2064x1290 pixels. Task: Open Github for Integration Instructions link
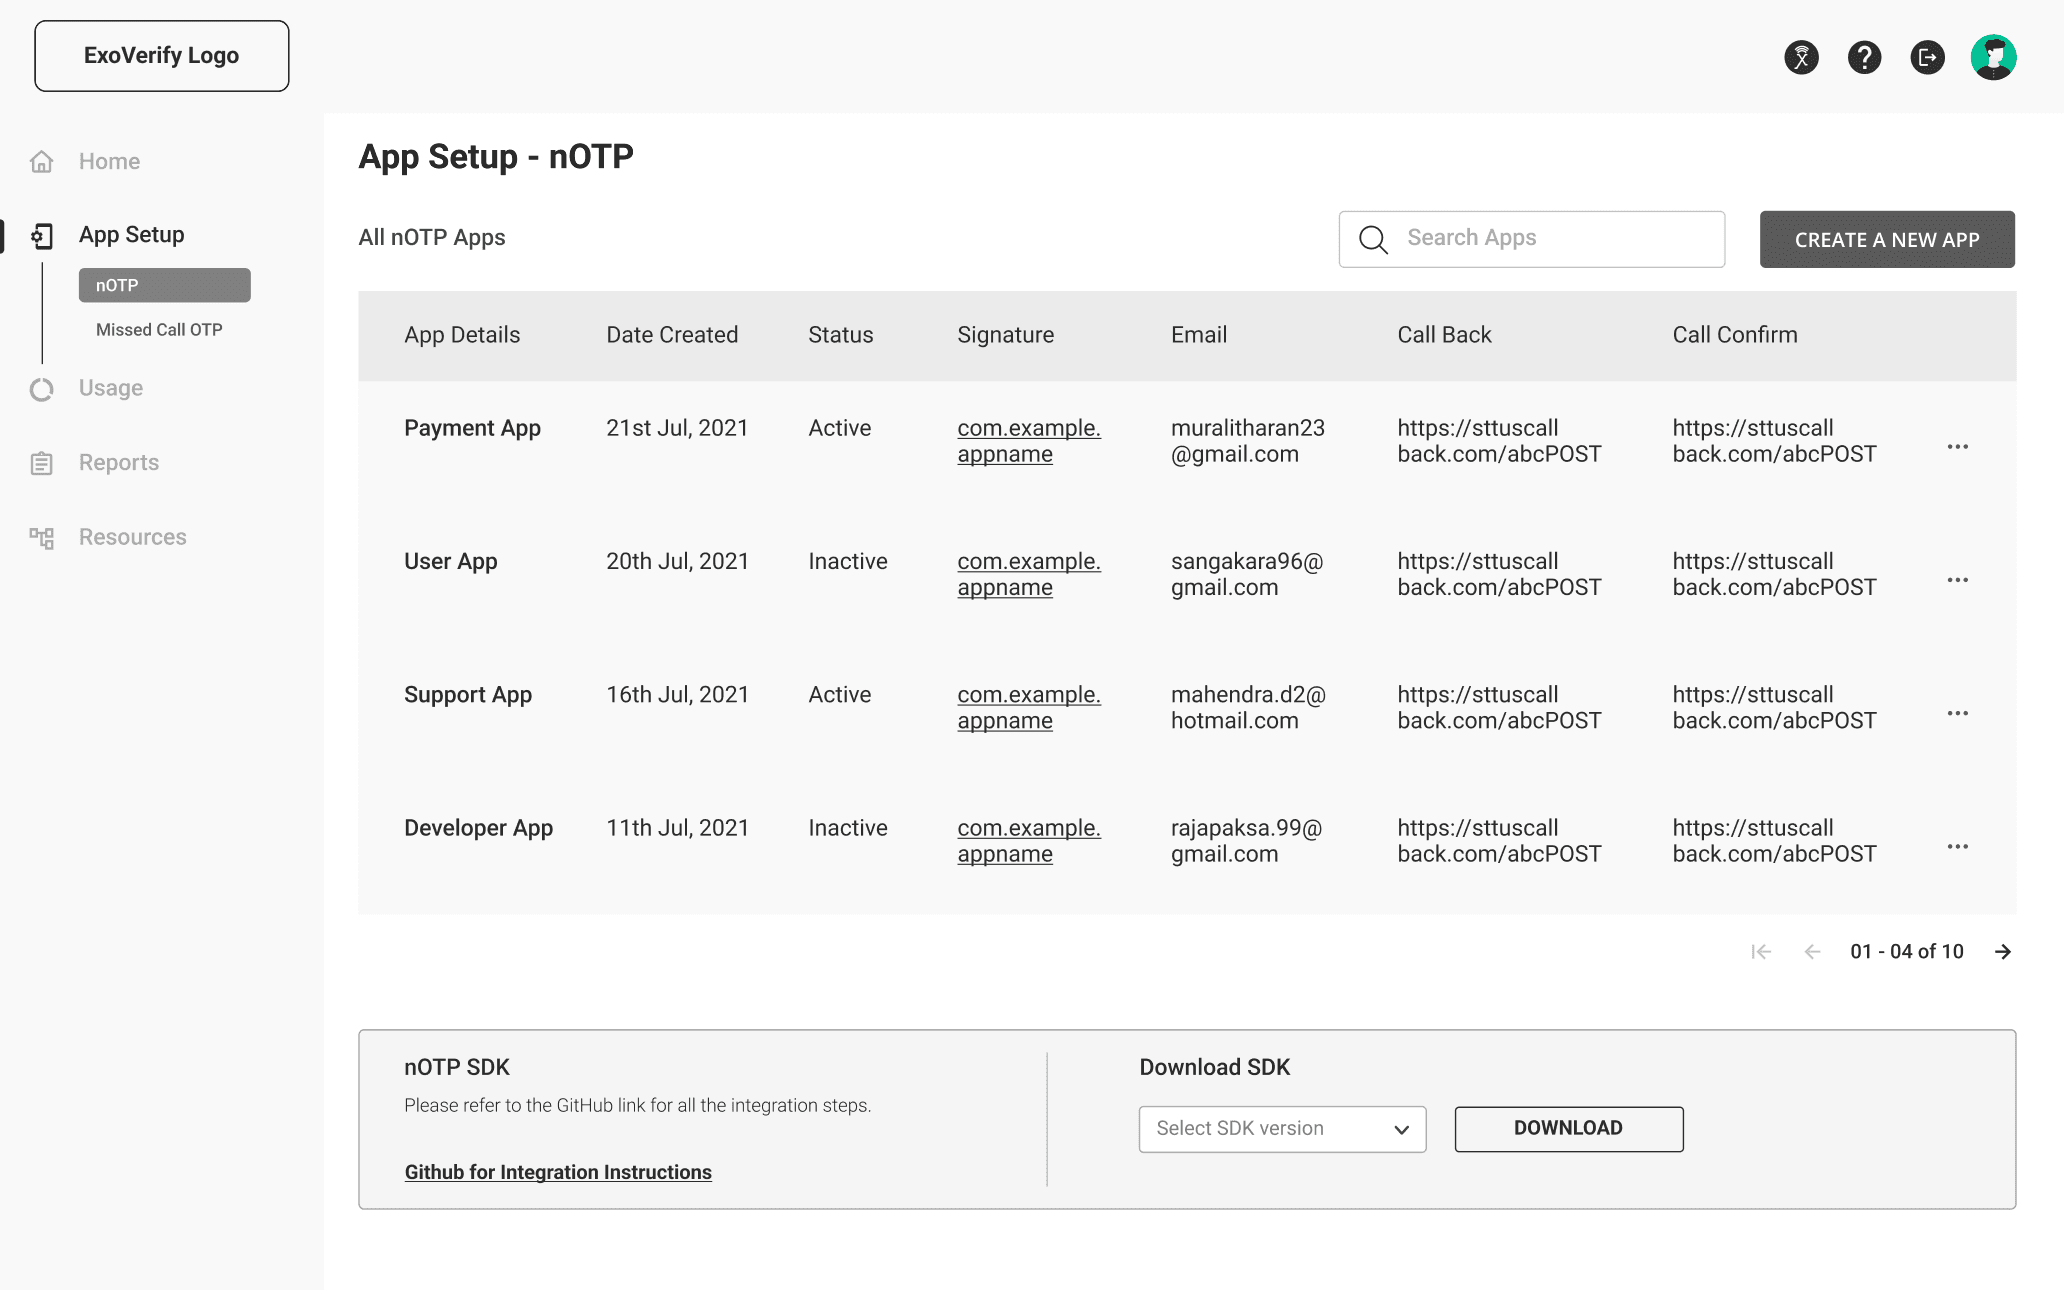pos(558,1172)
